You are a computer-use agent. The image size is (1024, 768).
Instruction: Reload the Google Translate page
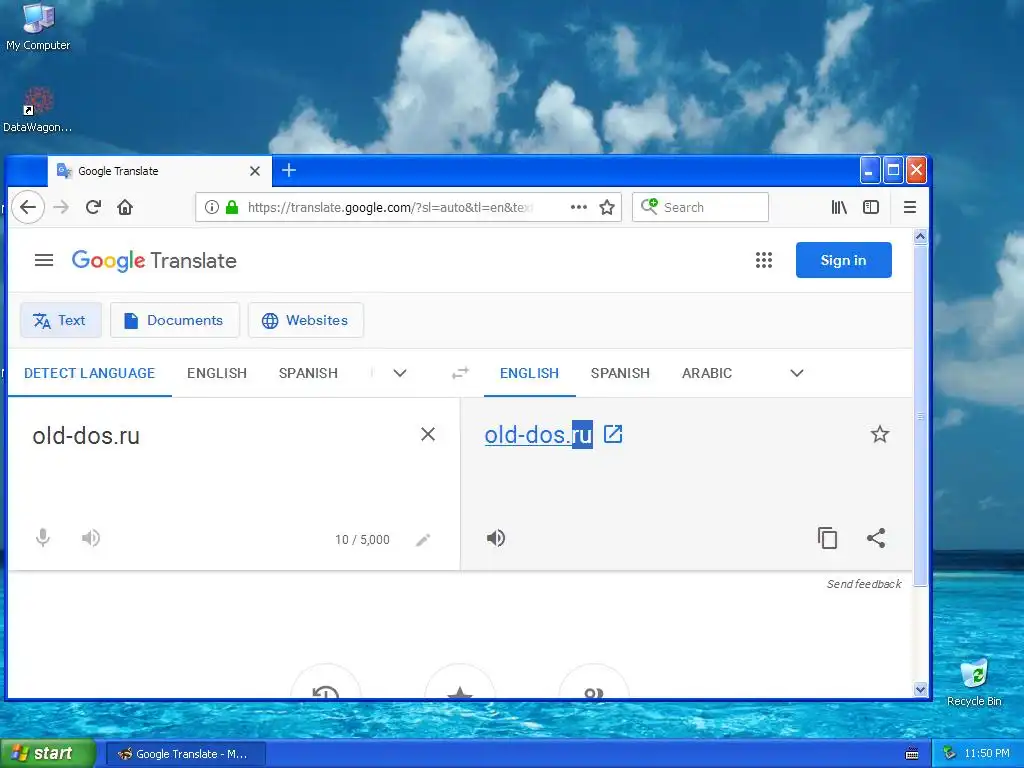click(93, 207)
